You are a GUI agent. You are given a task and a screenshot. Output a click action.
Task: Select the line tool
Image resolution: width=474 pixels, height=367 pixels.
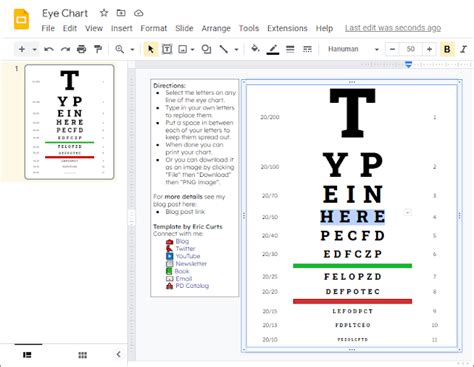pos(224,49)
